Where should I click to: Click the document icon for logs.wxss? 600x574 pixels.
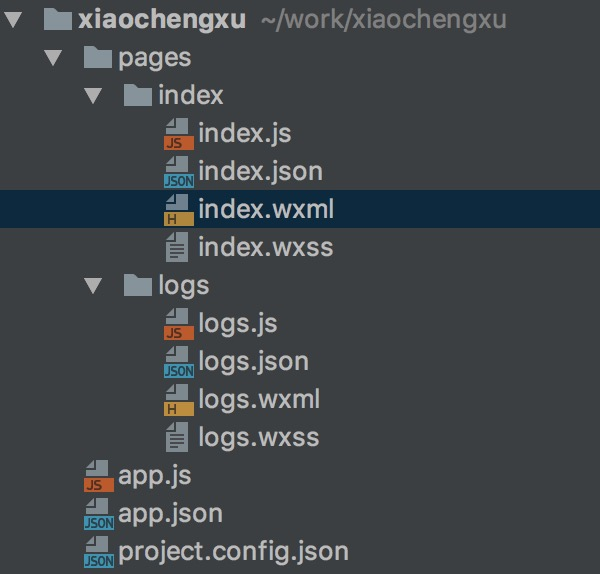pos(177,437)
